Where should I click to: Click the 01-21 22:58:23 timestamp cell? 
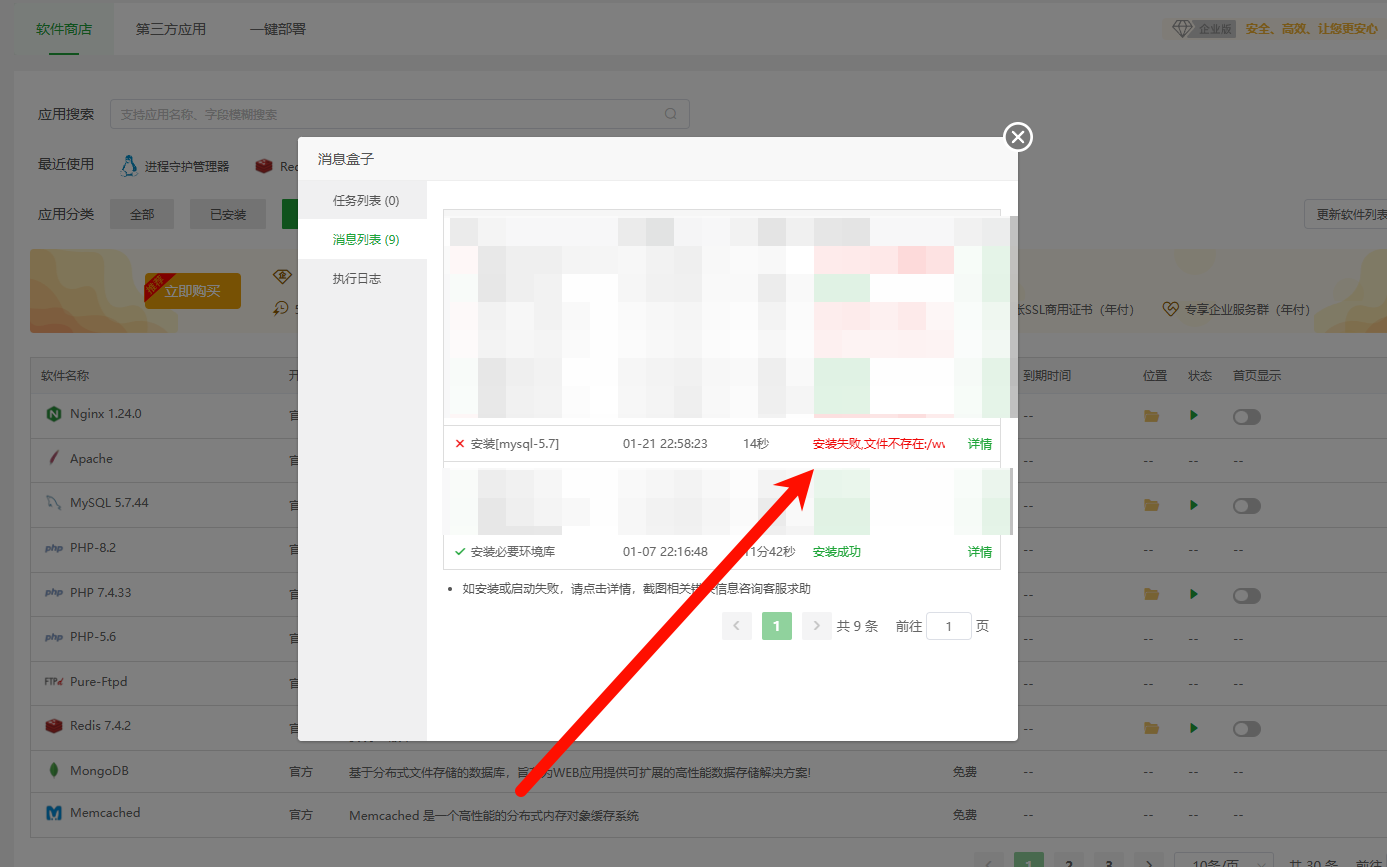[665, 443]
